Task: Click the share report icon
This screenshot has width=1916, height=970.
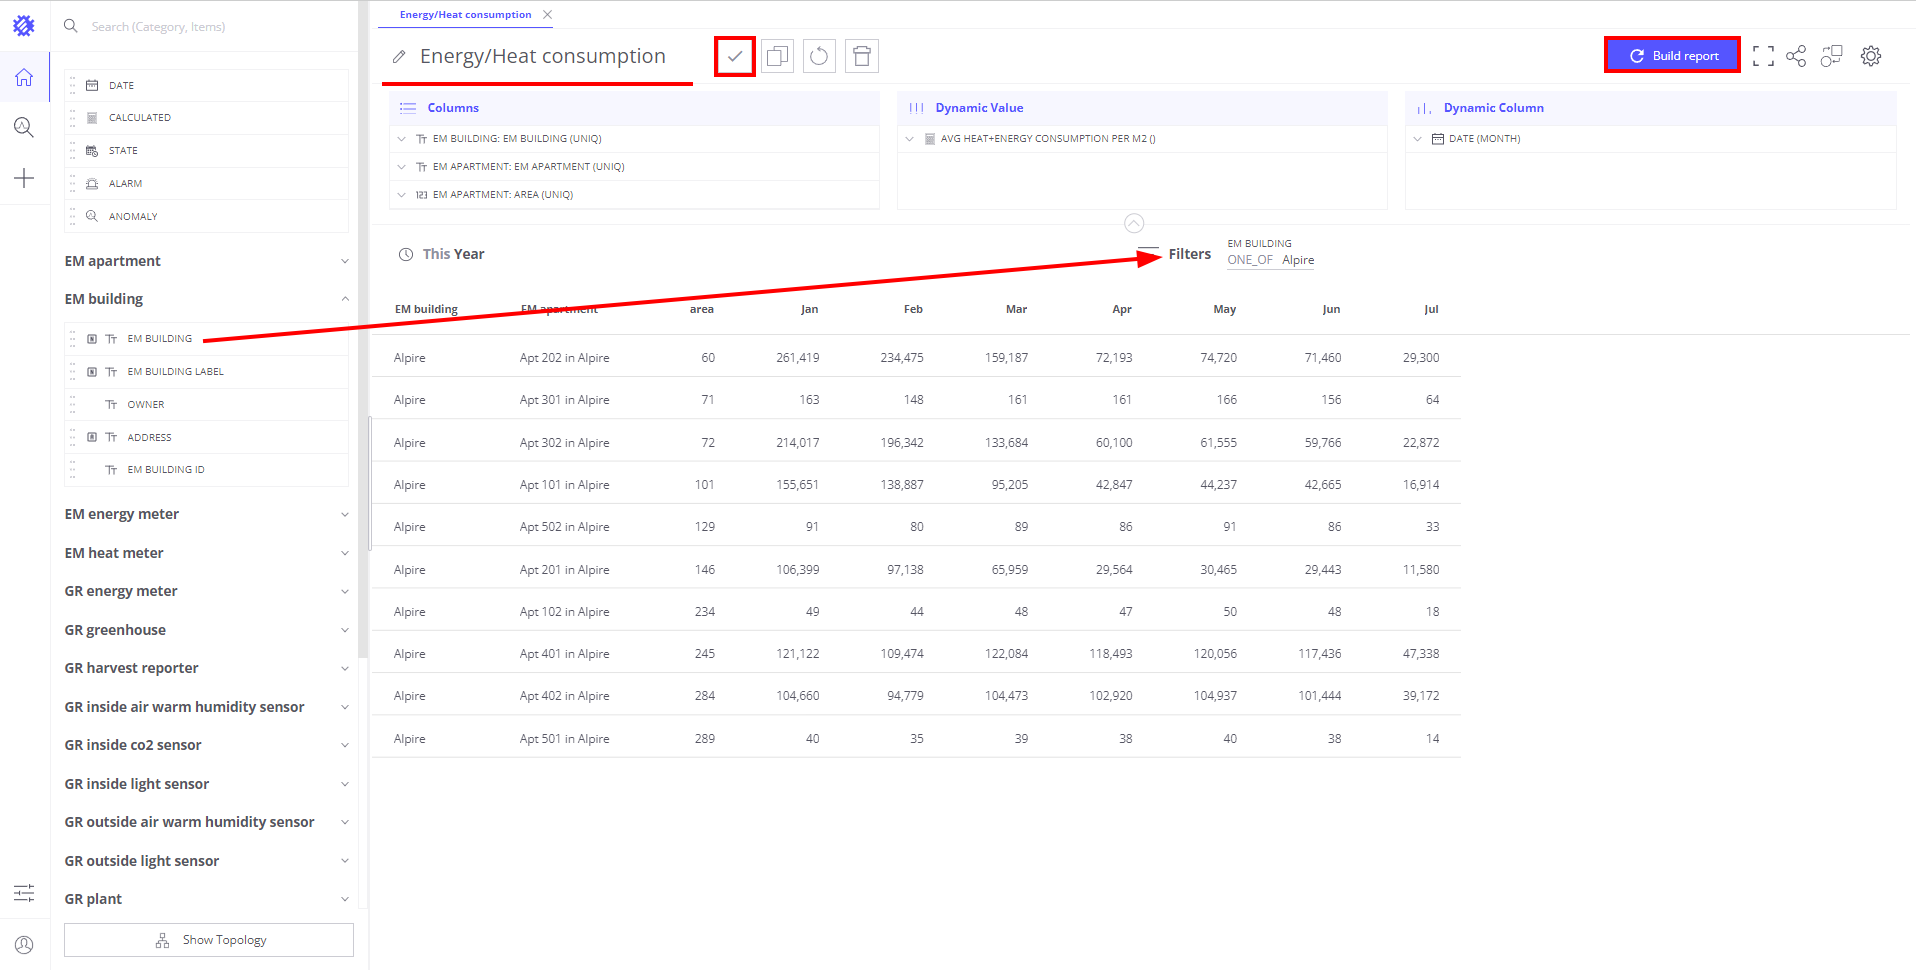Action: pos(1796,56)
